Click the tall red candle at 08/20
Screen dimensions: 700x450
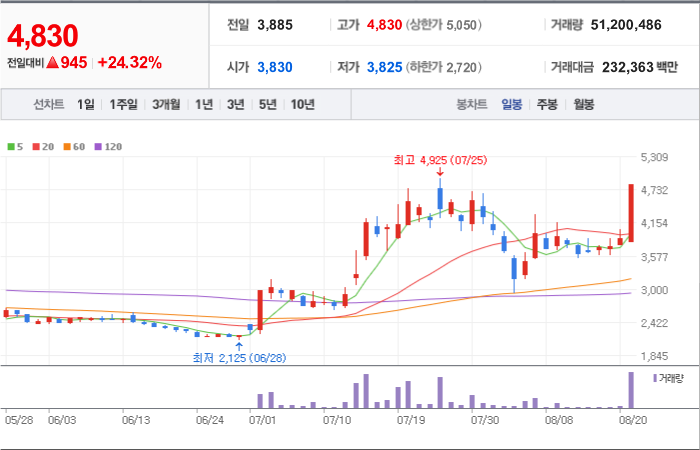click(631, 213)
